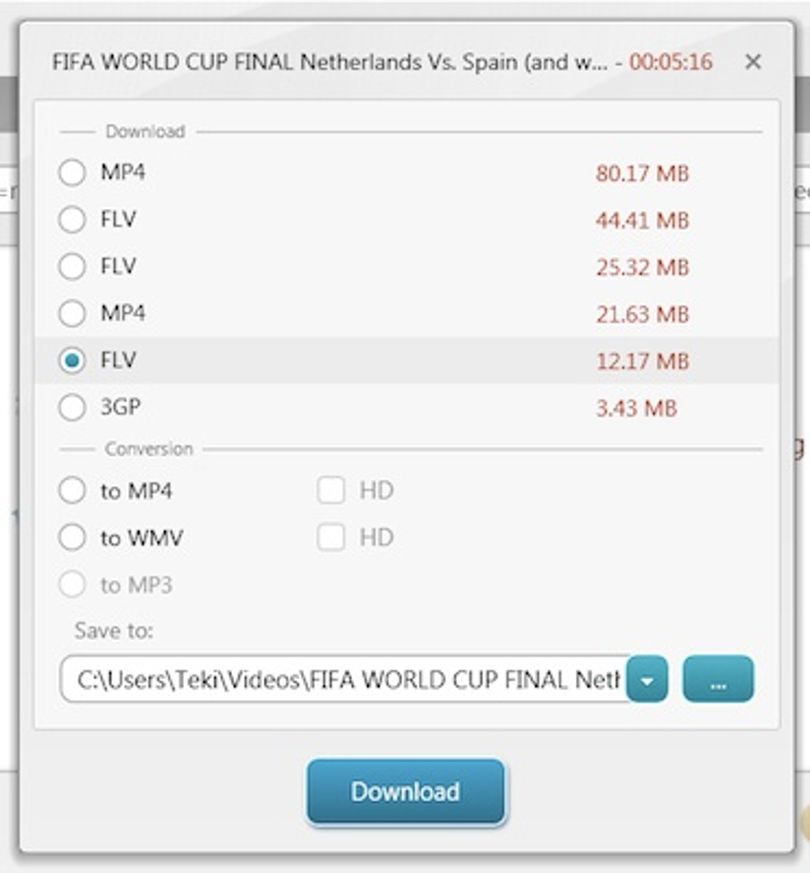Image resolution: width=810 pixels, height=873 pixels.
Task: Select the 21.63 MB MP4 download
Action: pos(72,313)
